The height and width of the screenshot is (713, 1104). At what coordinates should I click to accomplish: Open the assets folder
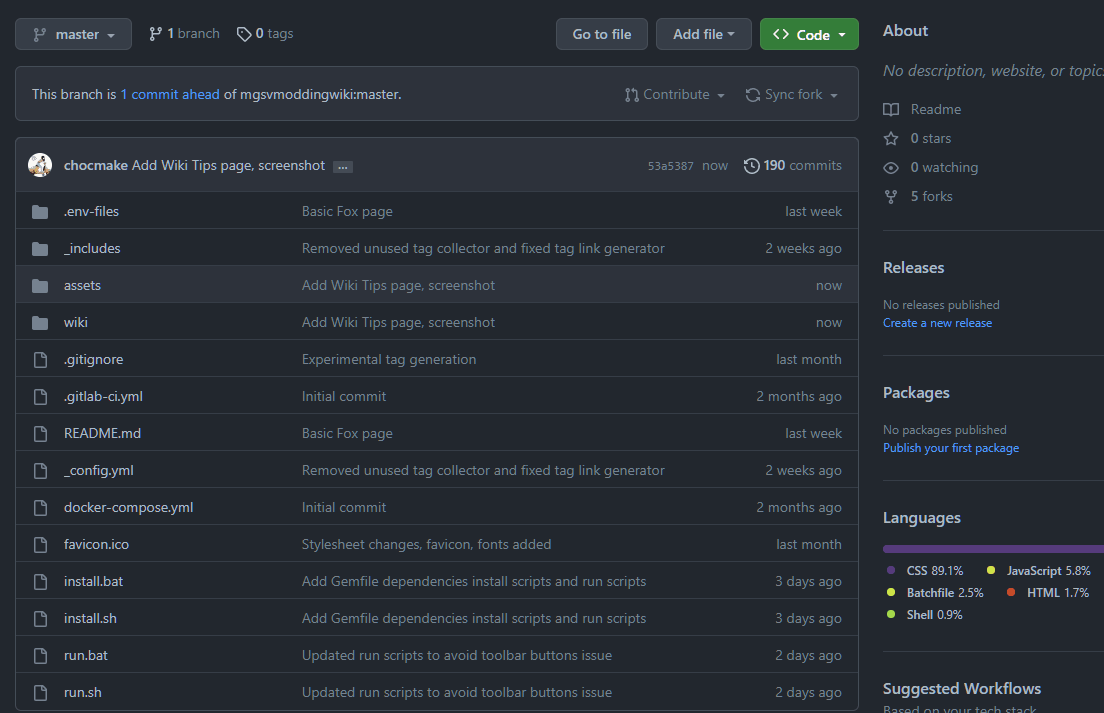click(82, 285)
